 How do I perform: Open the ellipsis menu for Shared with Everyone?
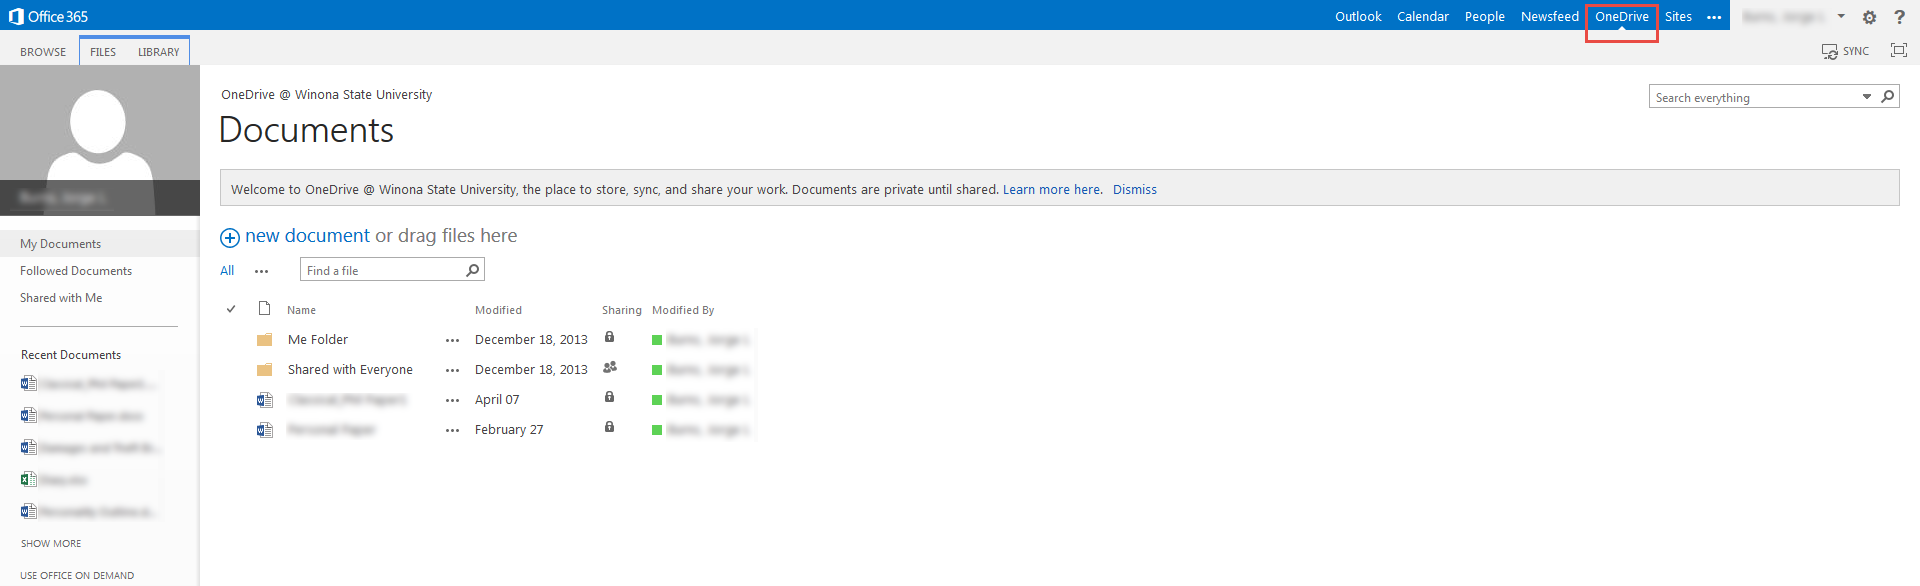coord(453,371)
